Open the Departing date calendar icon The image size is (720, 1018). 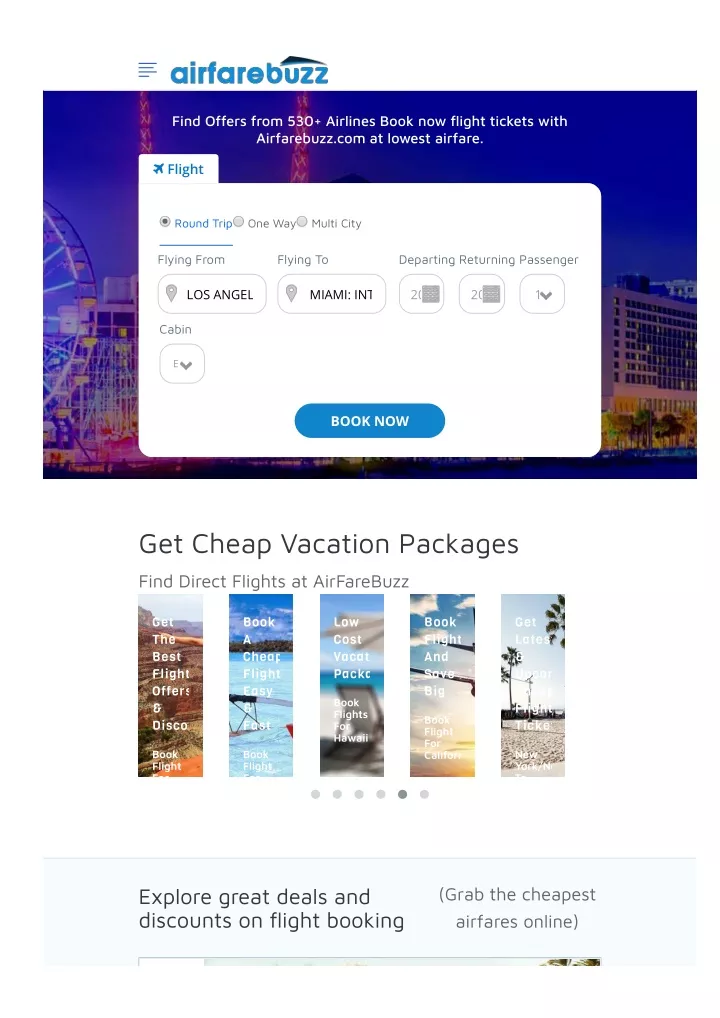[431, 294]
